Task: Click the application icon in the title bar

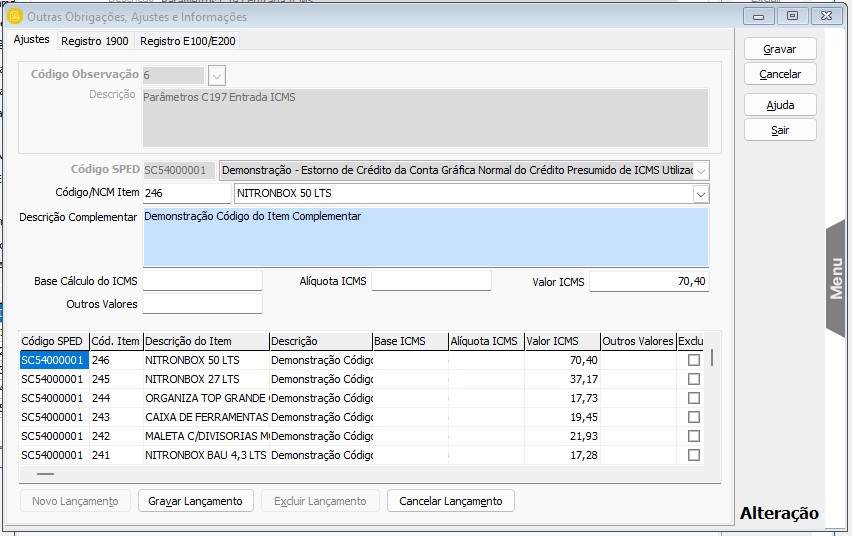Action: [15, 16]
